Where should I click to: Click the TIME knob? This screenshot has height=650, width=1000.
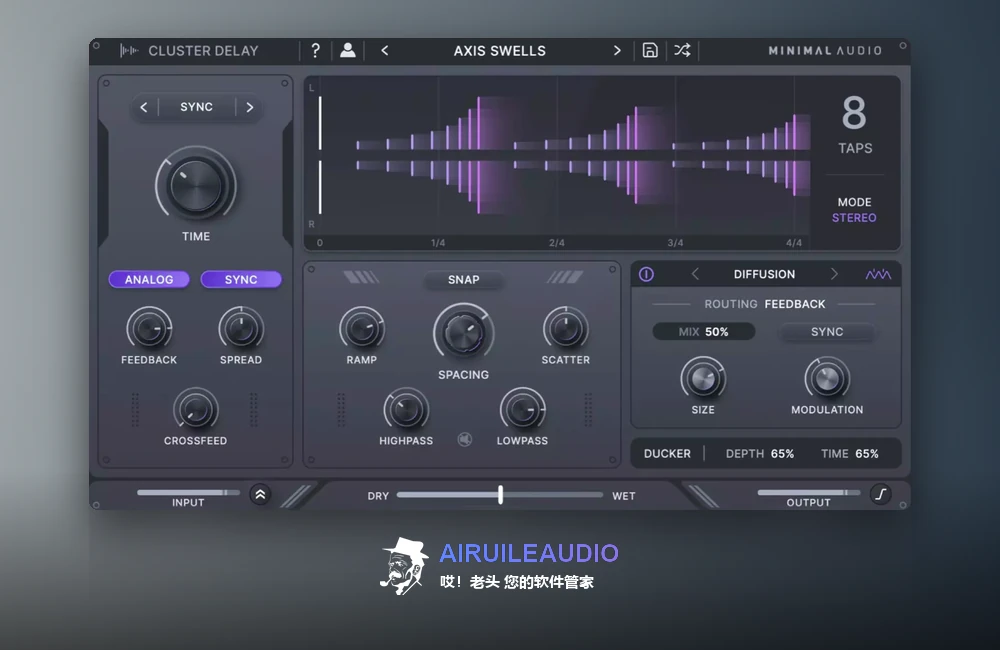click(196, 186)
